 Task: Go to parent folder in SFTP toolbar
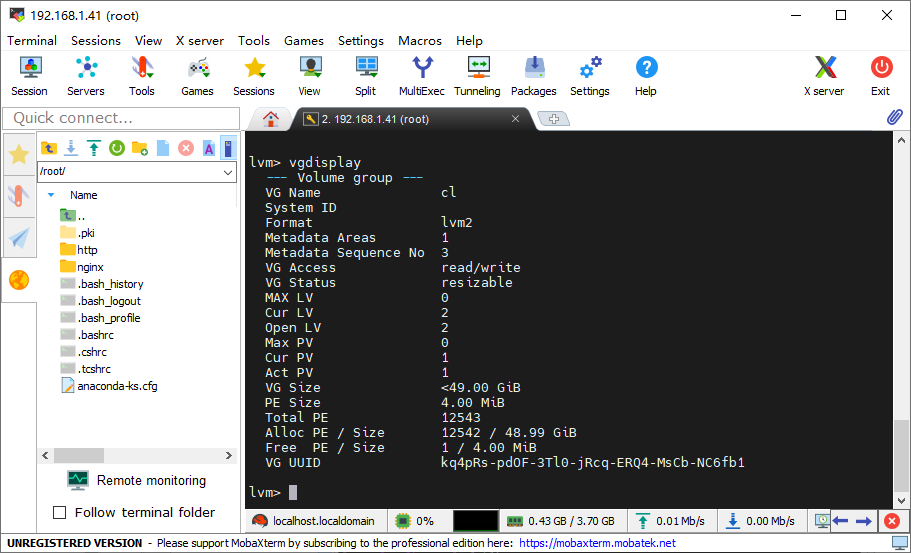pos(49,149)
